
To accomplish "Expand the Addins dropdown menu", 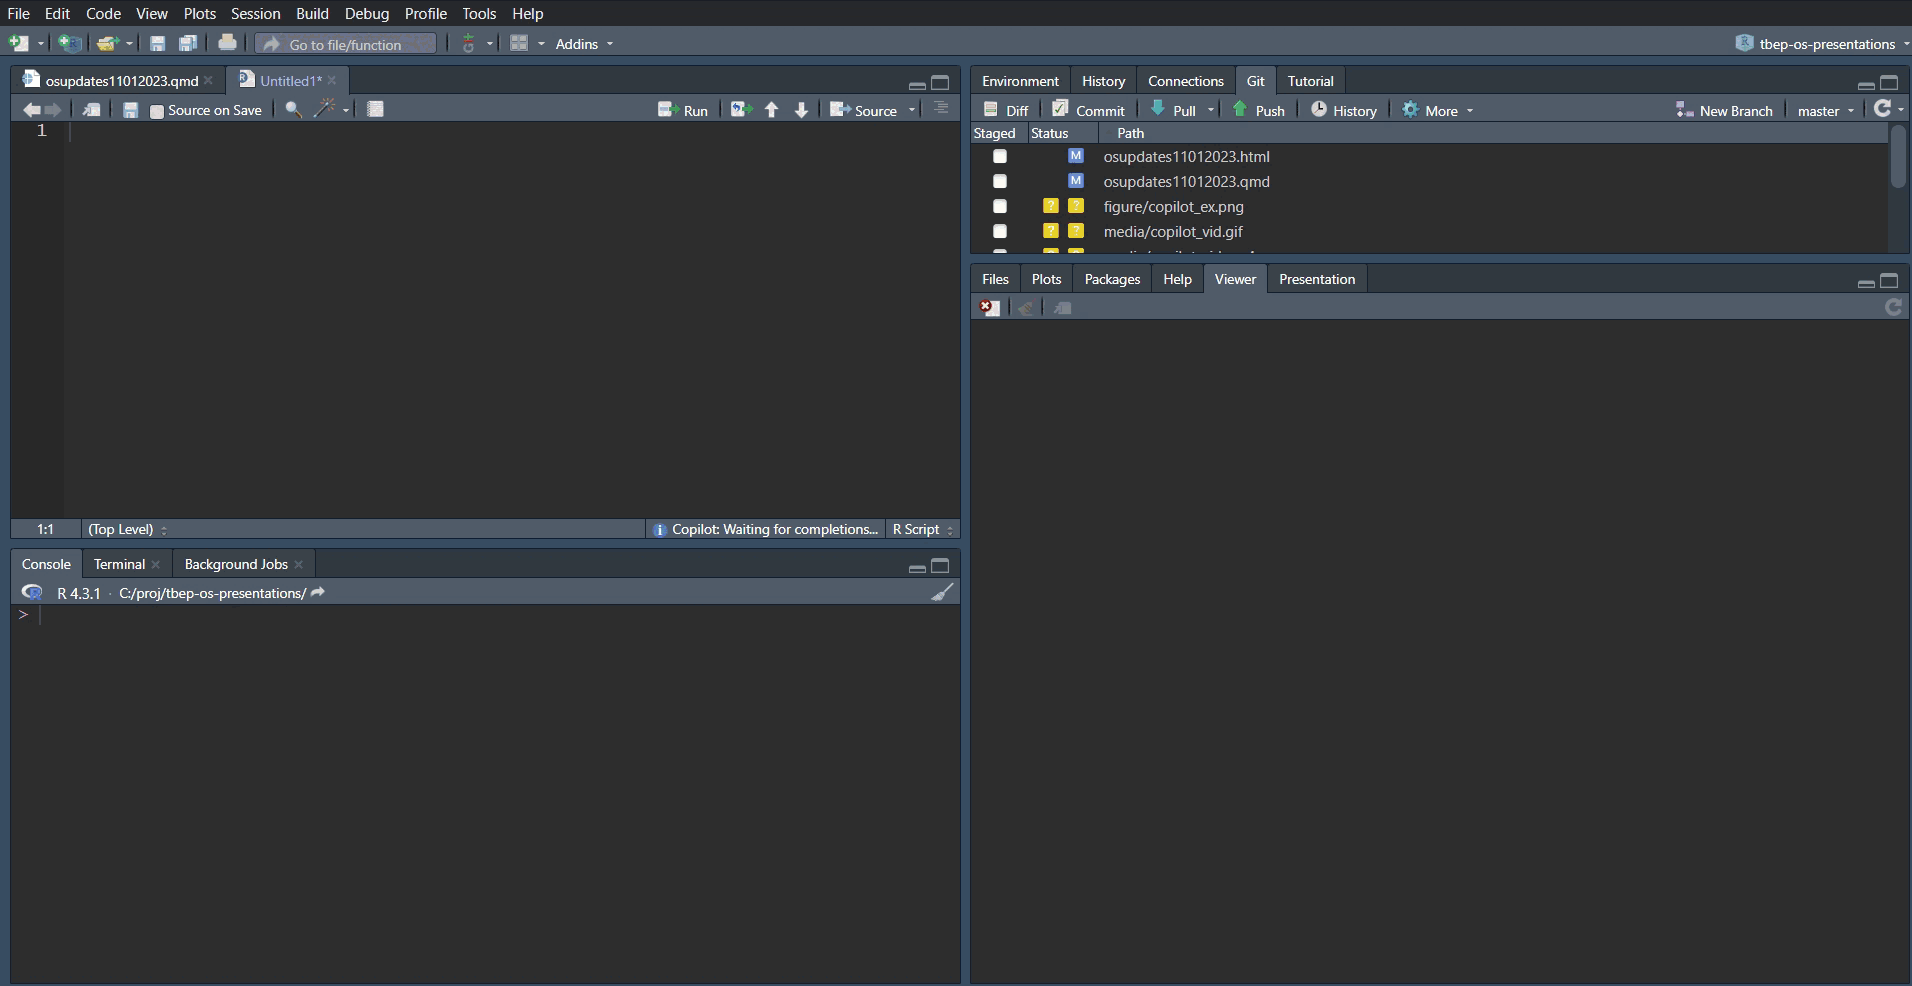I will coord(584,44).
